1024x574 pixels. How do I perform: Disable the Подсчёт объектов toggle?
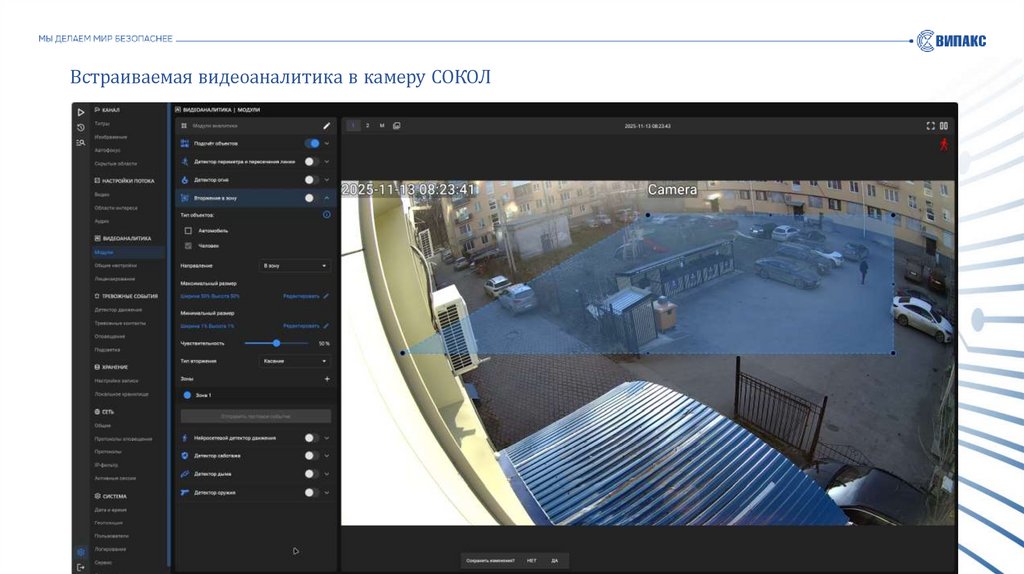click(312, 144)
